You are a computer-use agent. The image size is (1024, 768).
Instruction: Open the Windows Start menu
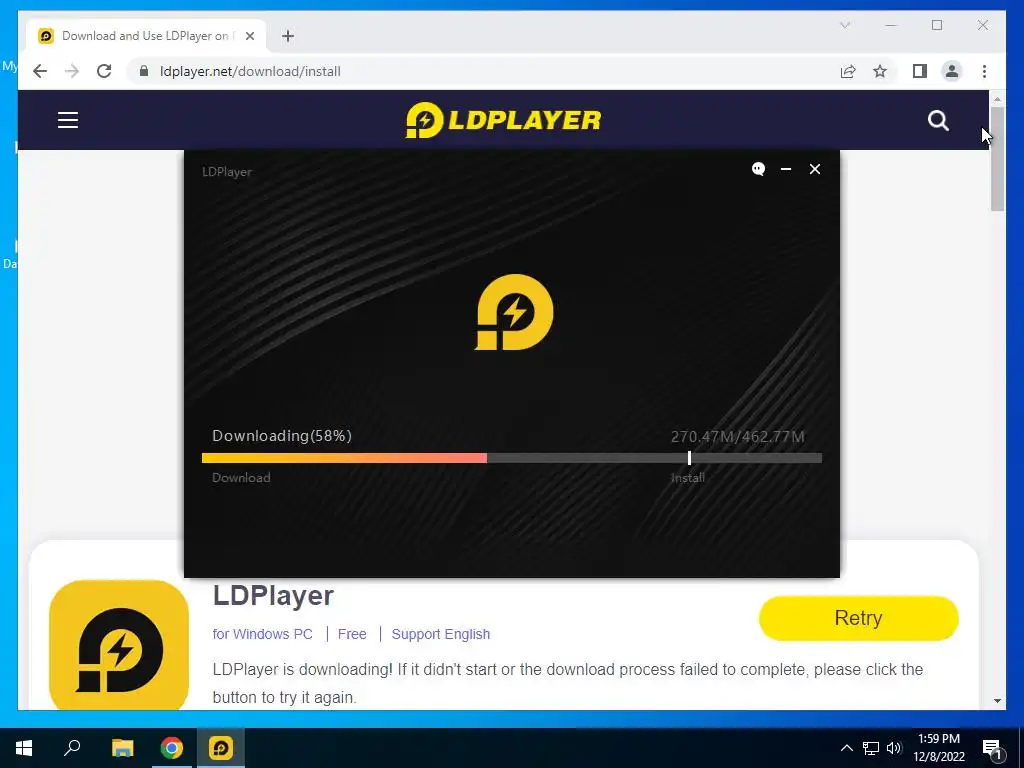pyautogui.click(x=24, y=748)
